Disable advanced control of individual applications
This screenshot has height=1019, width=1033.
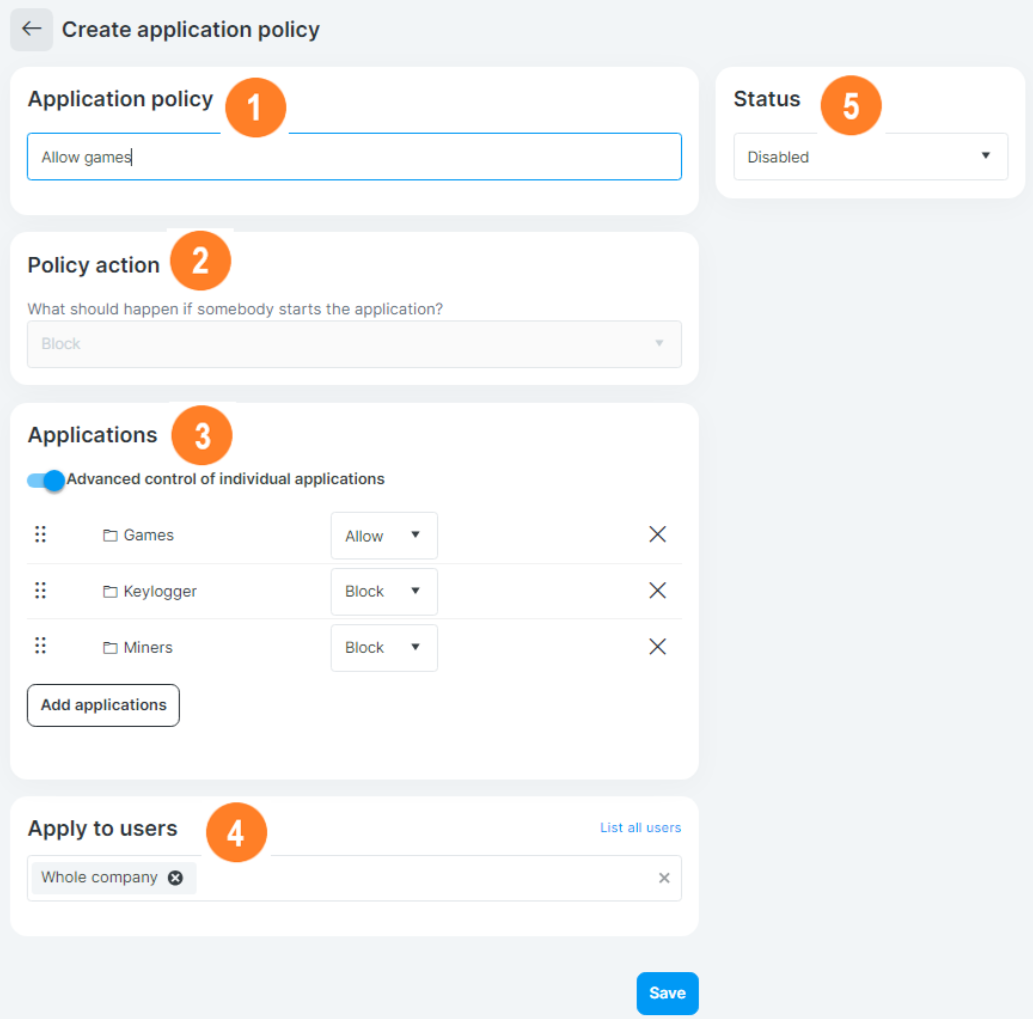44,480
